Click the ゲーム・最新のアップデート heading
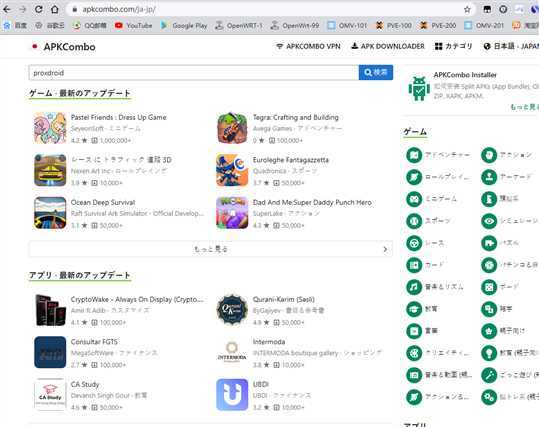 tap(80, 93)
